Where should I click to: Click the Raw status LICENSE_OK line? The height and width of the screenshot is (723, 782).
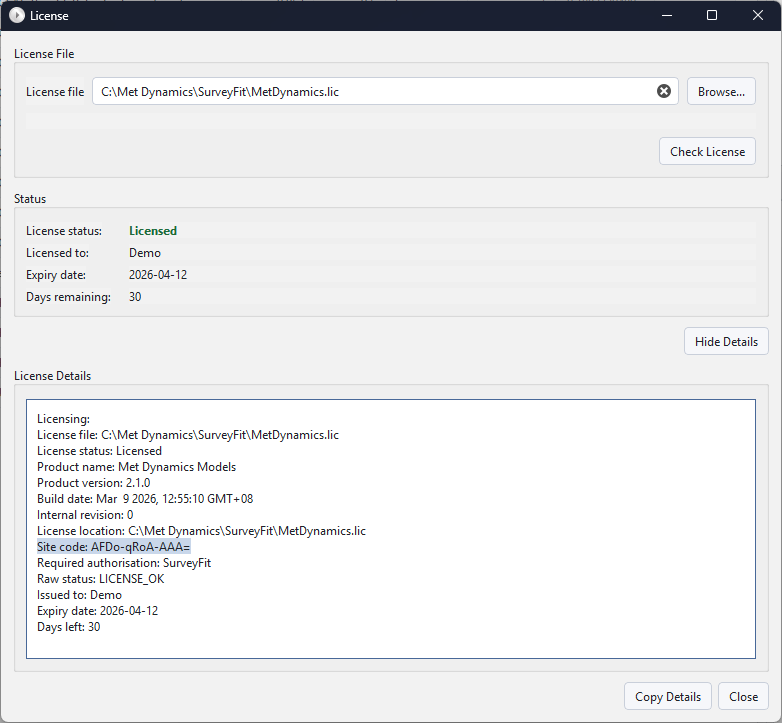(x=101, y=579)
